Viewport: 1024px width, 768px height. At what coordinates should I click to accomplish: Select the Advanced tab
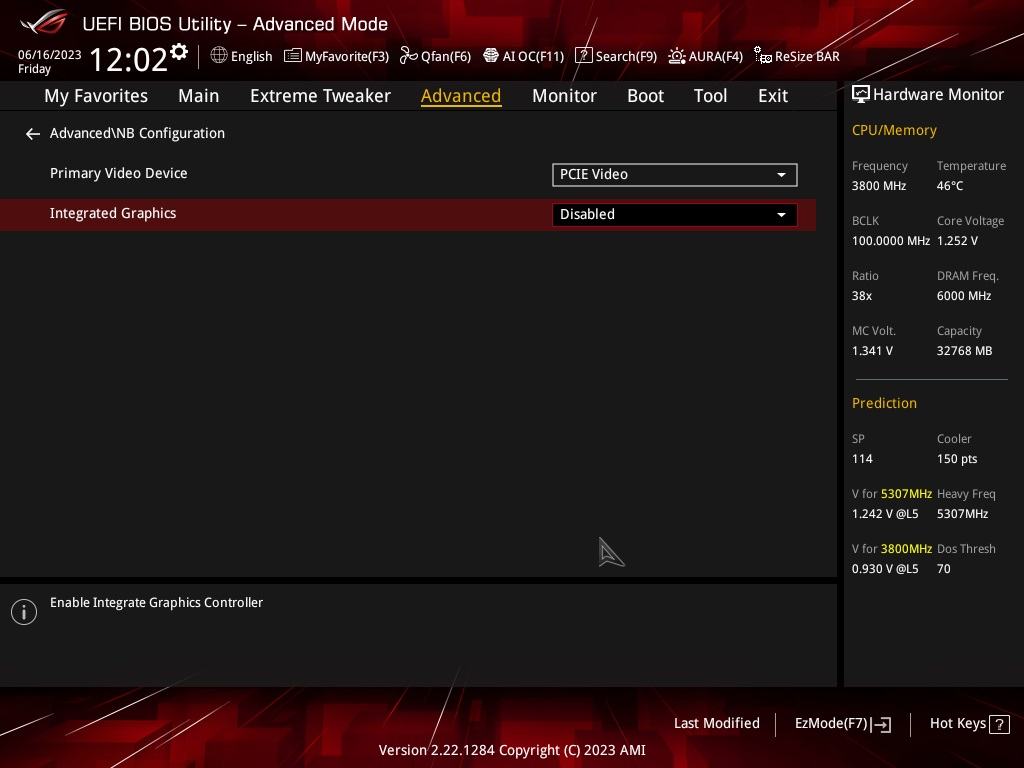pos(461,96)
